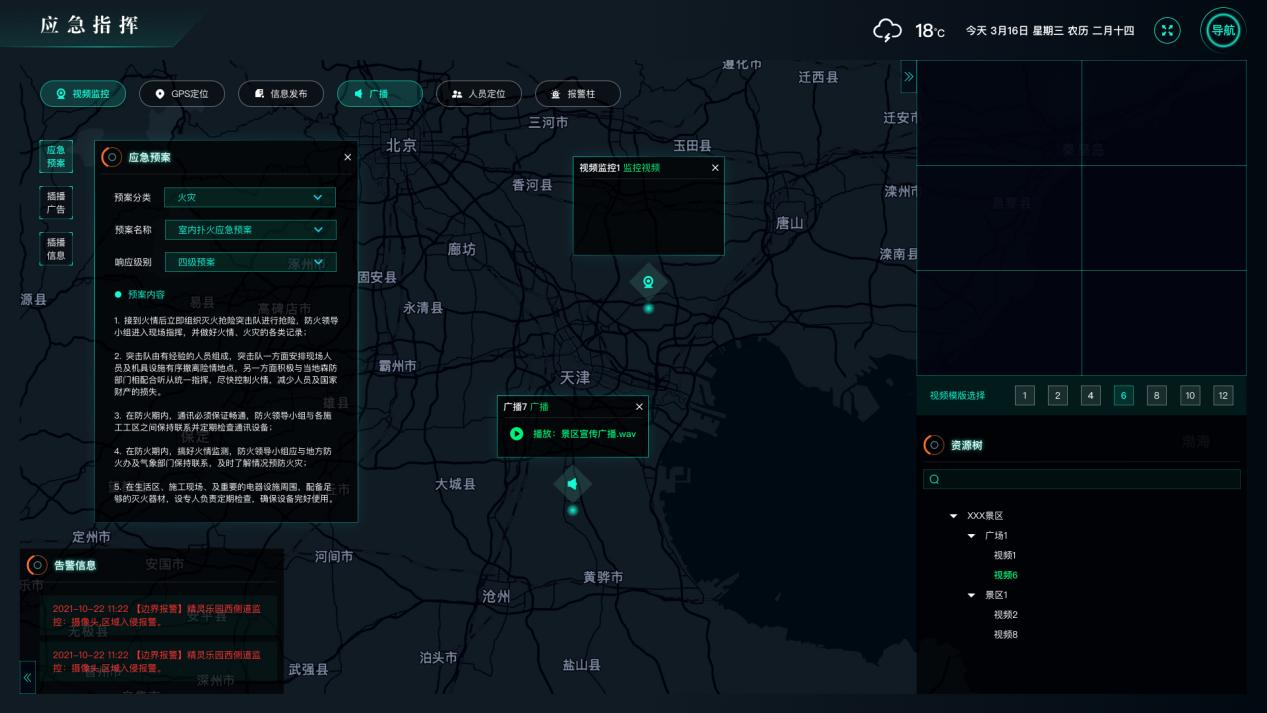1267x713 pixels.
Task: Toggle the 人员定位 layer button
Action: 478,94
